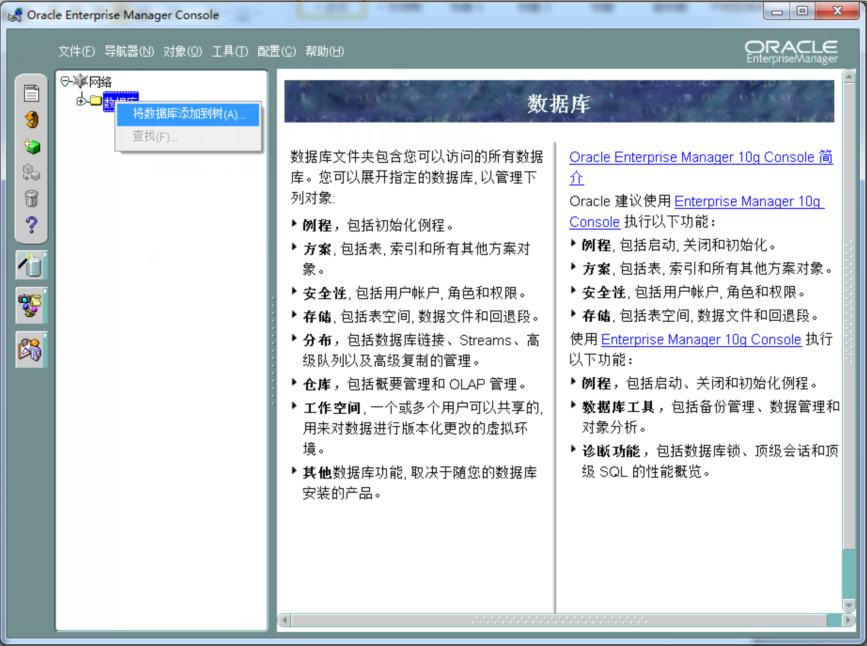Click the 仓库 OLAP 管理 bullet text
This screenshot has width=867, height=646.
point(414,384)
